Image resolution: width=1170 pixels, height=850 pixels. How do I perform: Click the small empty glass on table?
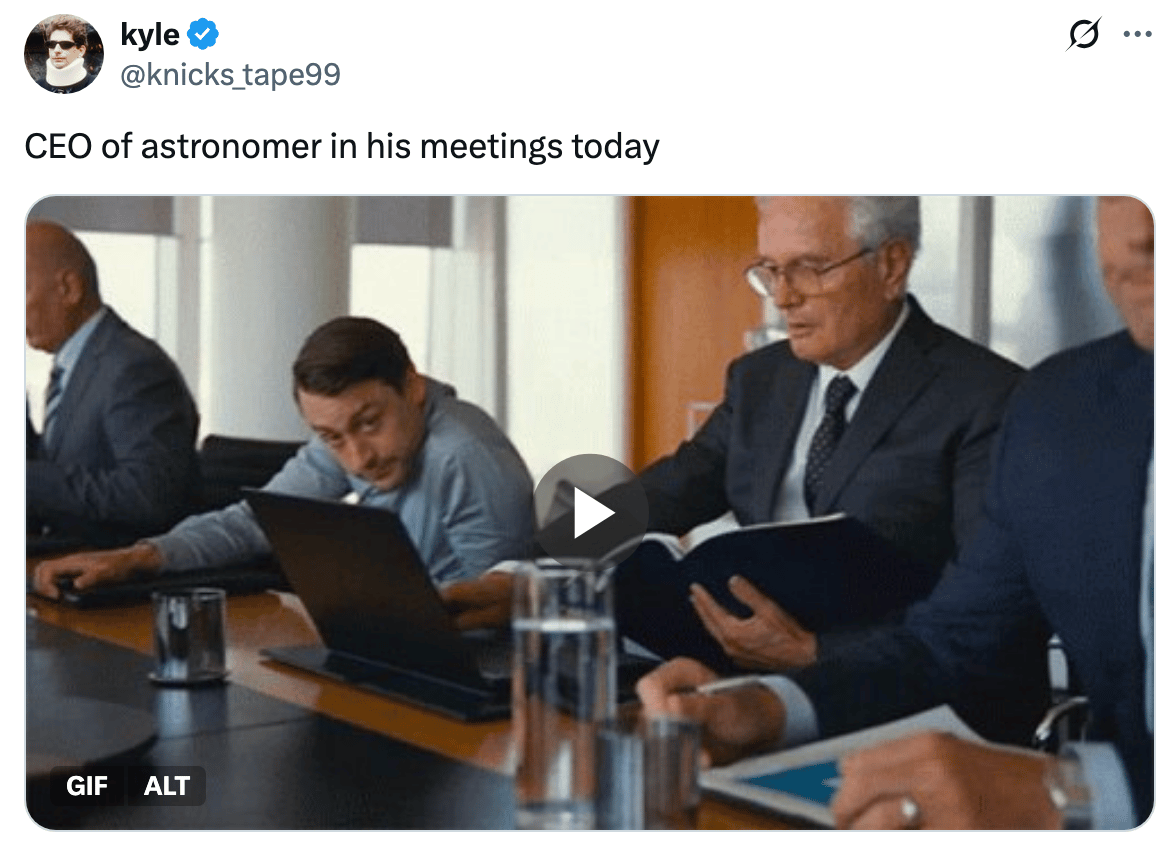tap(189, 634)
